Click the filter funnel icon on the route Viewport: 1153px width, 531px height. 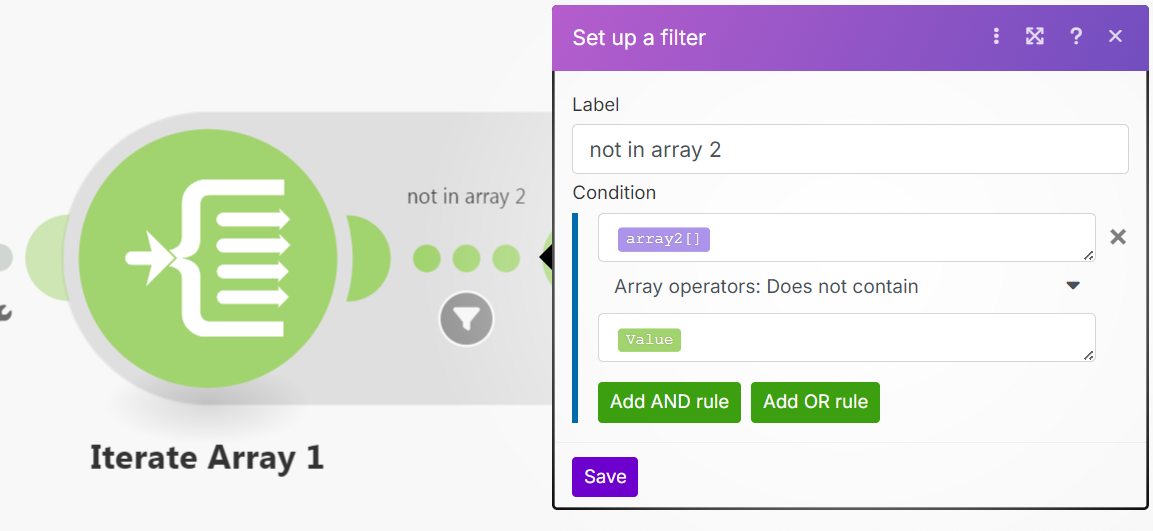tap(466, 319)
